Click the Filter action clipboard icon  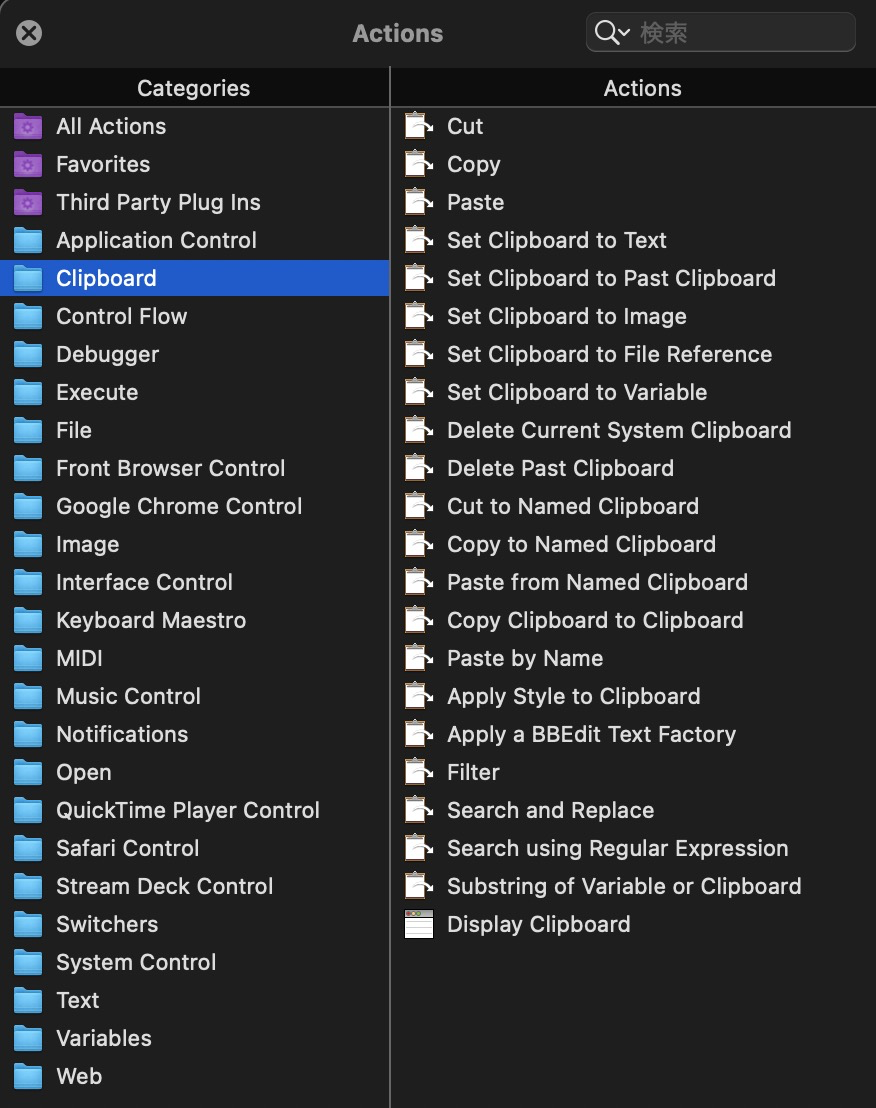pos(419,772)
